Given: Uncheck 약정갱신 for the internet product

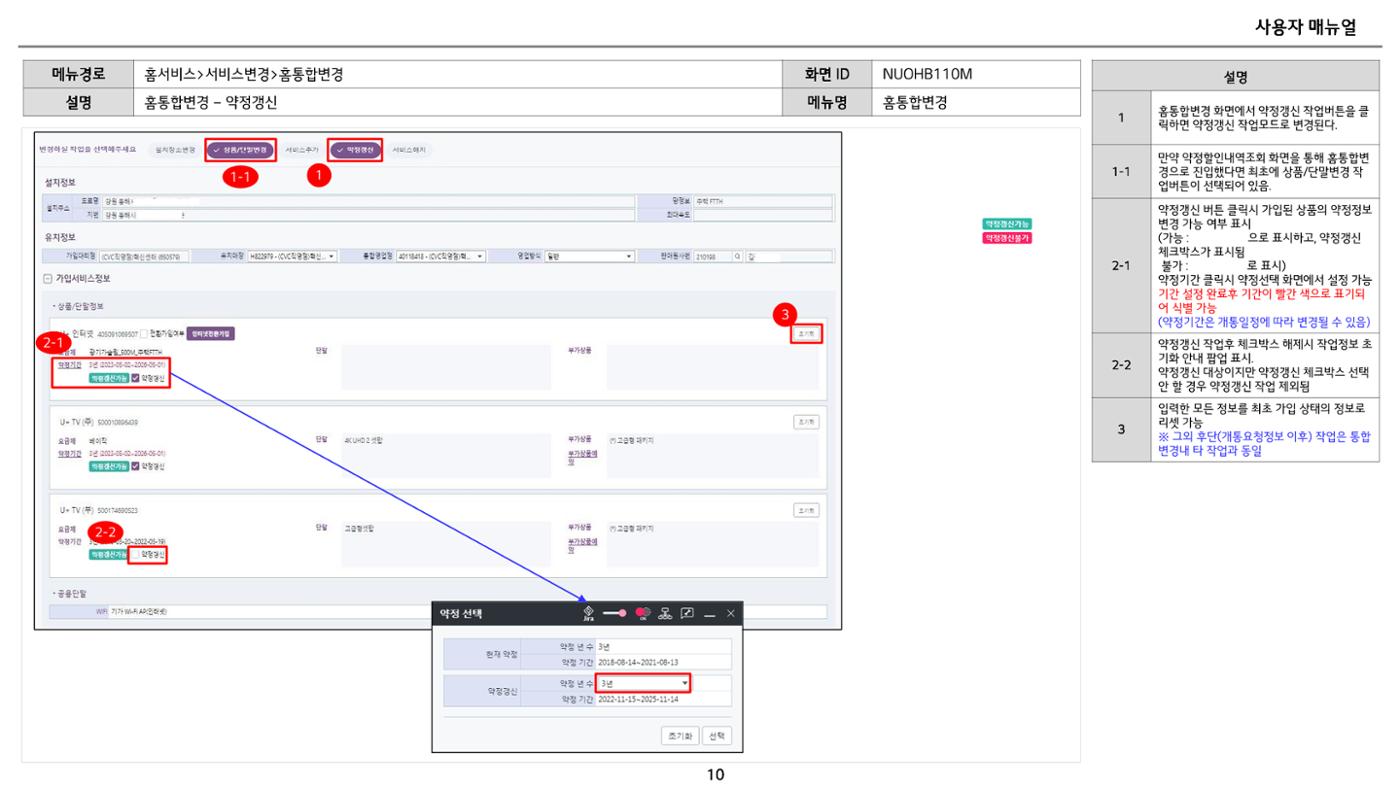Looking at the screenshot, I should point(137,379).
